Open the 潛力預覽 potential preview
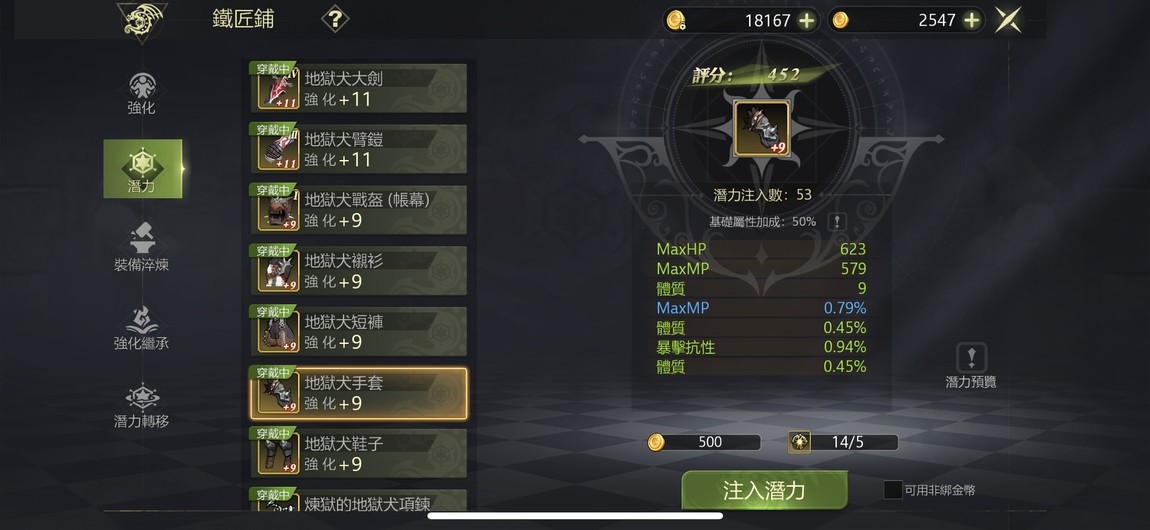1150x530 pixels. pyautogui.click(x=971, y=366)
